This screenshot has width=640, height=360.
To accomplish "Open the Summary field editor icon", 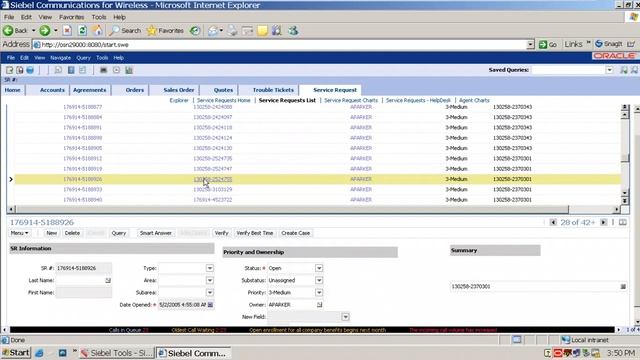I will (x=623, y=287).
